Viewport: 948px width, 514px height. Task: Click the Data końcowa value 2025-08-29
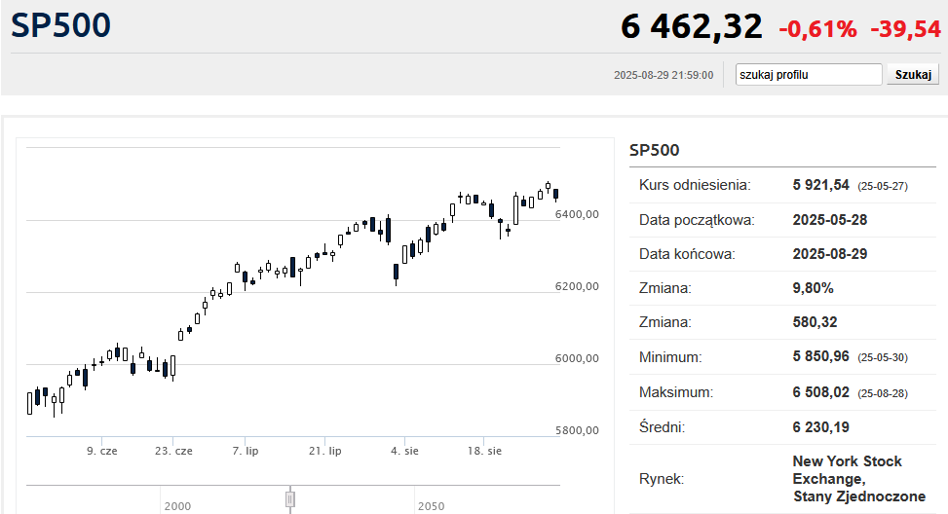point(829,254)
